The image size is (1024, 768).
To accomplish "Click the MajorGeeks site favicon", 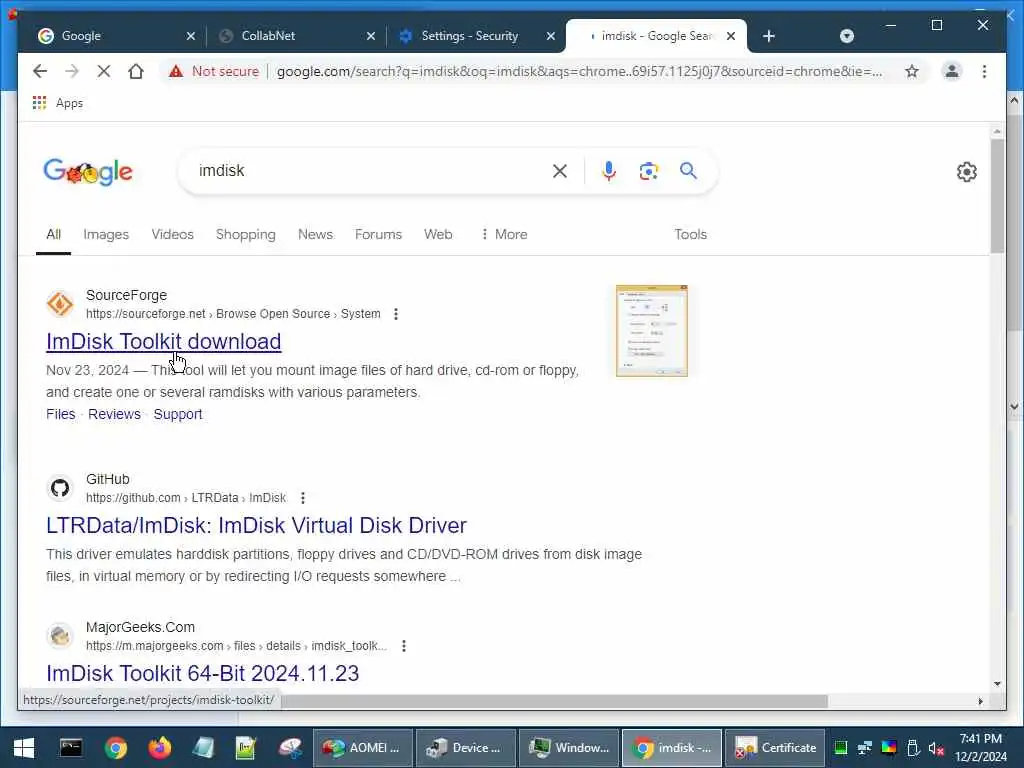I will [x=60, y=635].
